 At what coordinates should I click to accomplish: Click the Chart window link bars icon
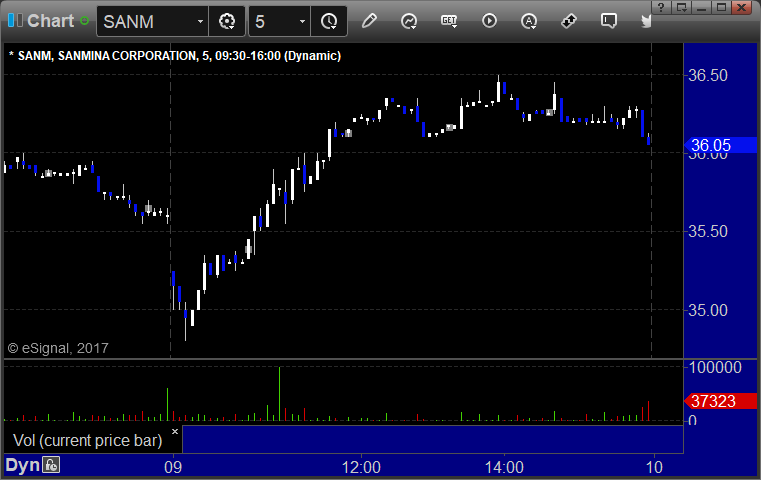[15, 20]
